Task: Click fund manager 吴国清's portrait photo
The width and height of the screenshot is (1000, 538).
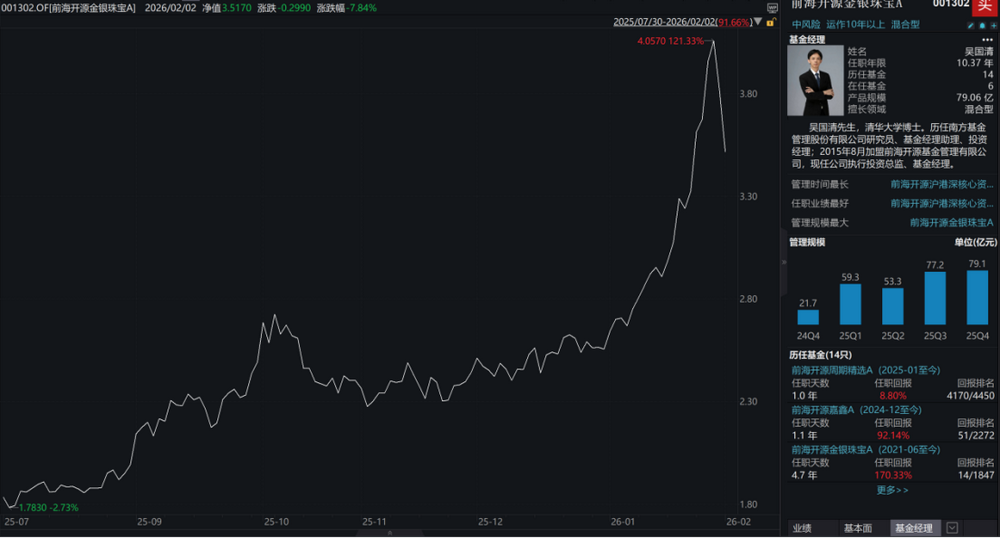Action: click(815, 81)
